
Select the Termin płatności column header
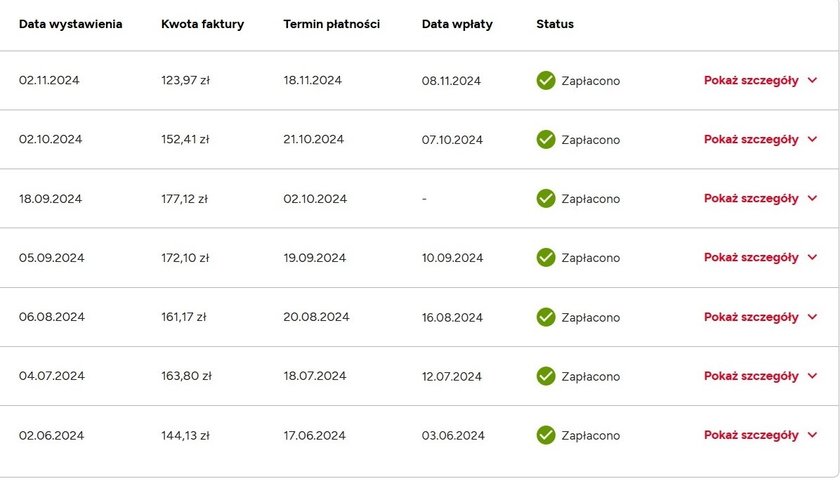point(332,24)
